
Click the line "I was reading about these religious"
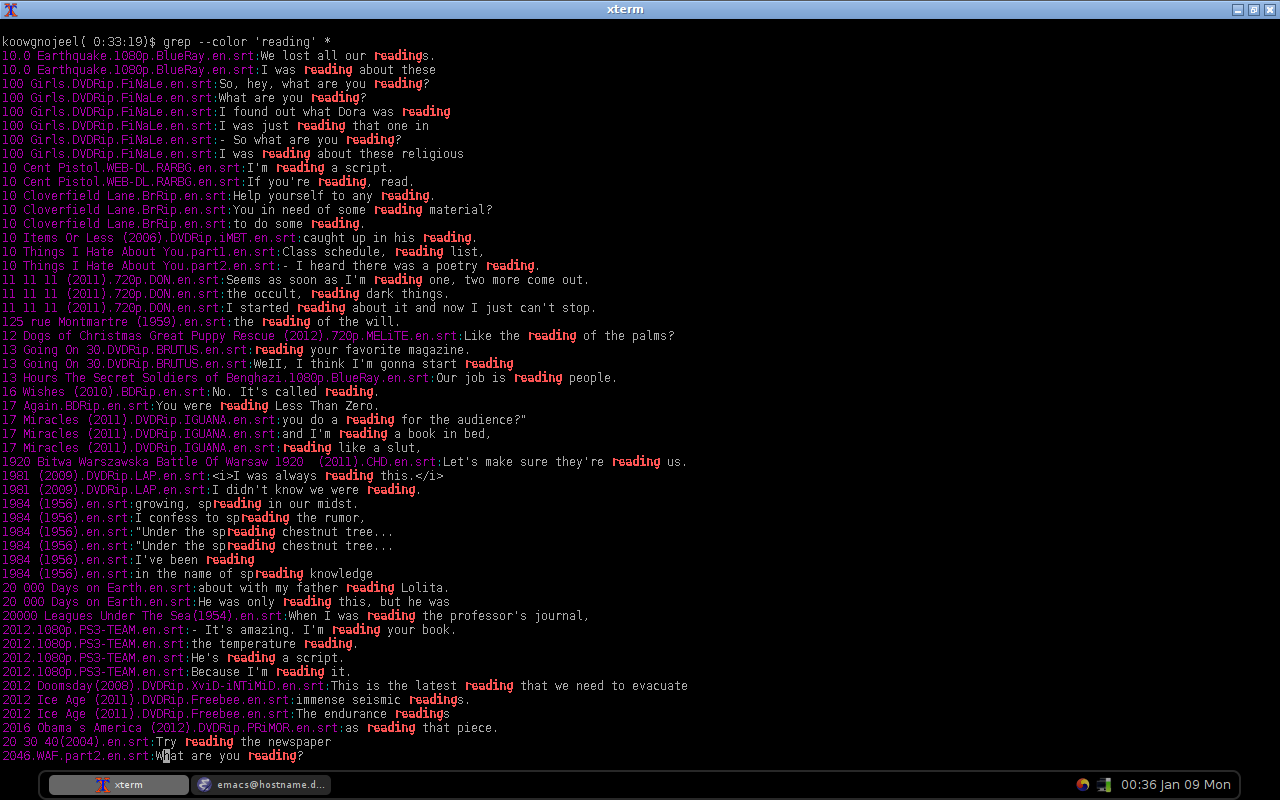coord(341,154)
